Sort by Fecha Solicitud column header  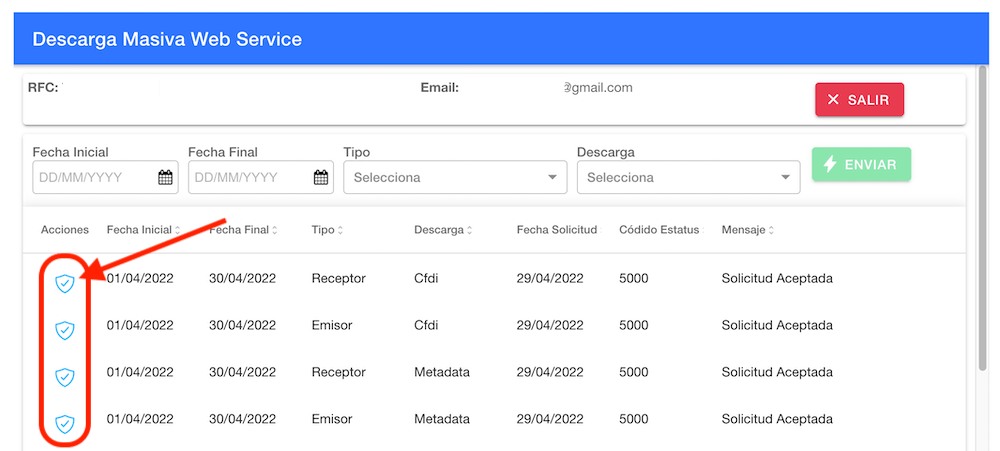[559, 230]
